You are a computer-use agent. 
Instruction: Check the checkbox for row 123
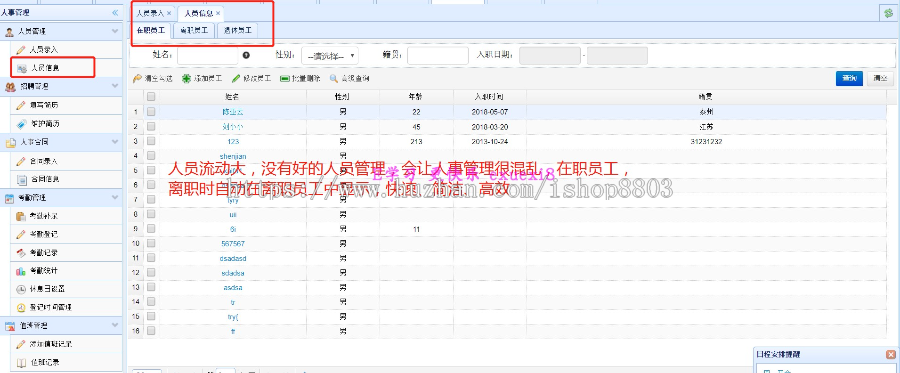(151, 141)
